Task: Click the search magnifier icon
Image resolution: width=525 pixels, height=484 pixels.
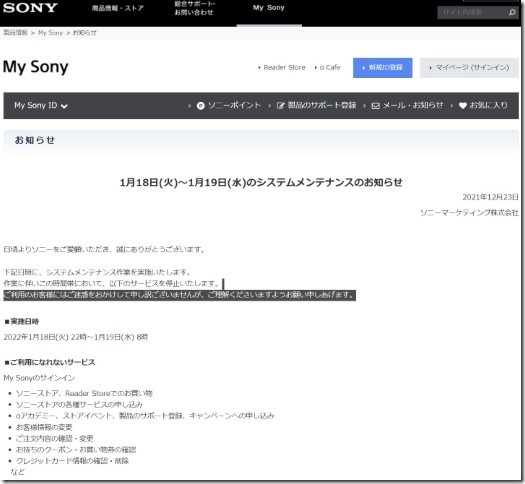Action: click(x=512, y=13)
